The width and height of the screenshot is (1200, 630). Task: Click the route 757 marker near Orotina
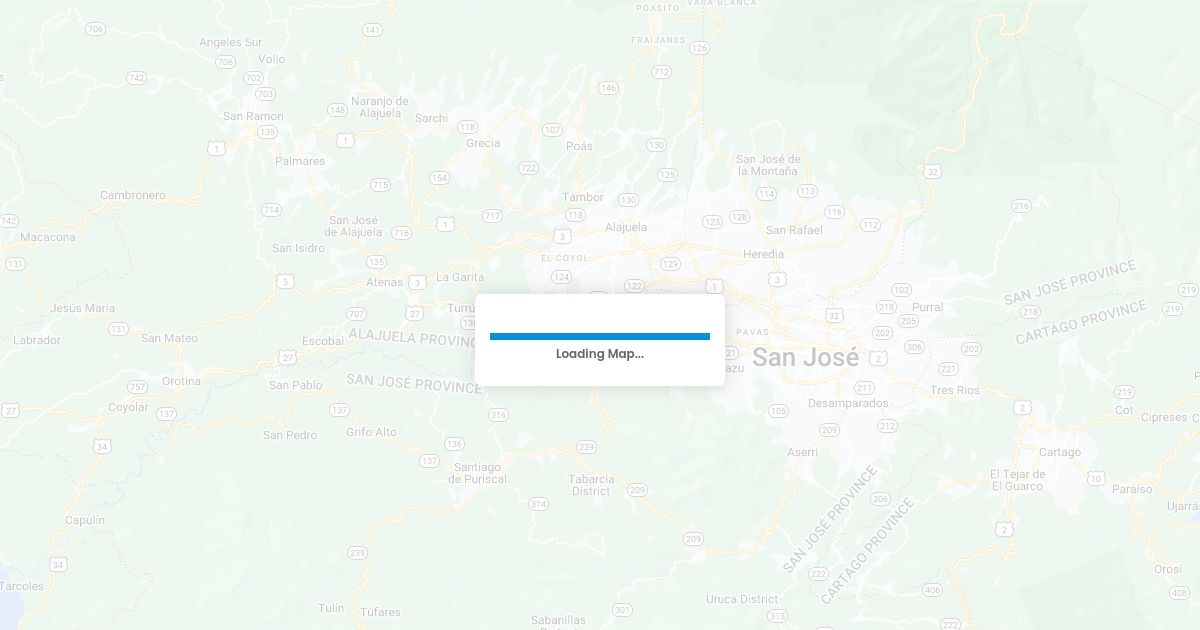pos(138,387)
